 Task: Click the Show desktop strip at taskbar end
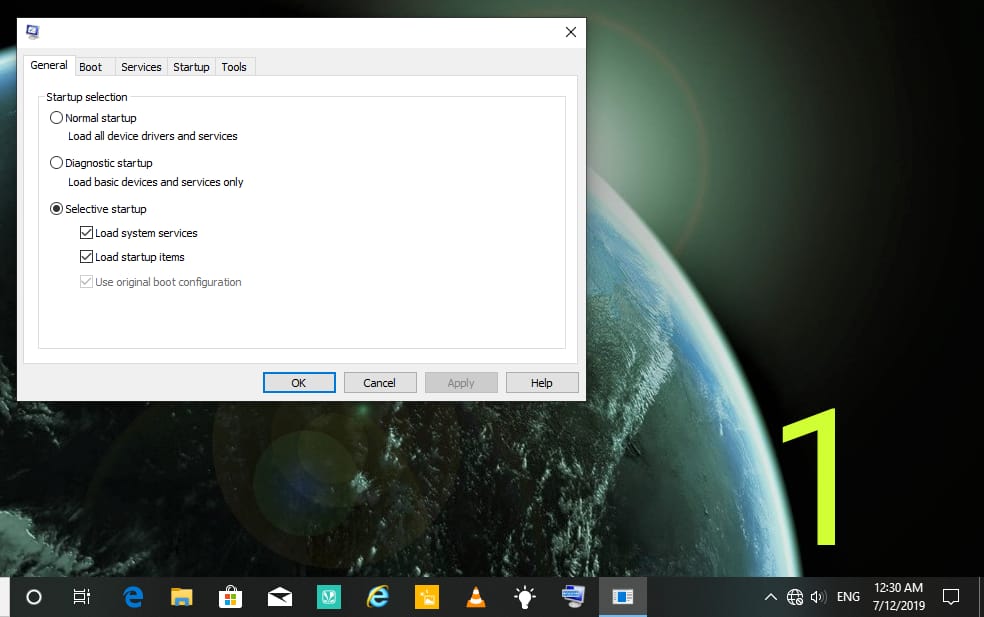tap(981, 597)
